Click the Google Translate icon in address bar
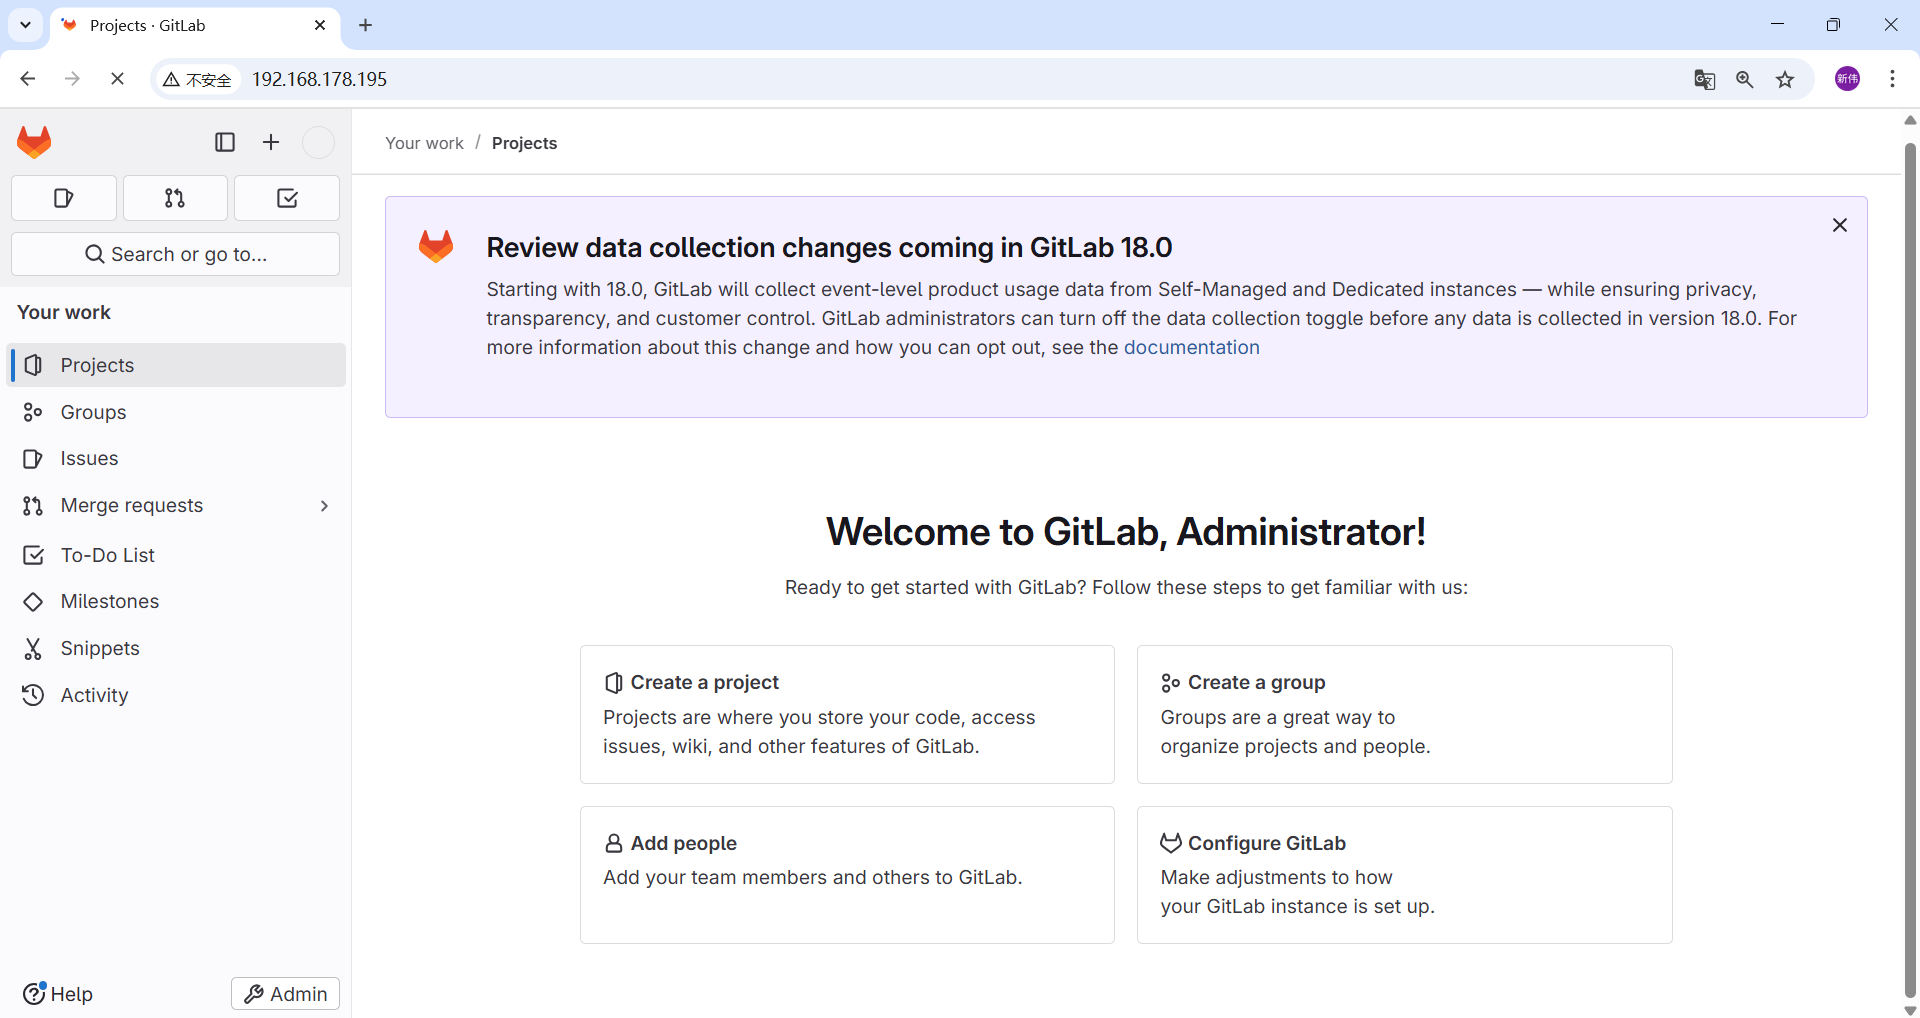The image size is (1920, 1018). coord(1704,79)
